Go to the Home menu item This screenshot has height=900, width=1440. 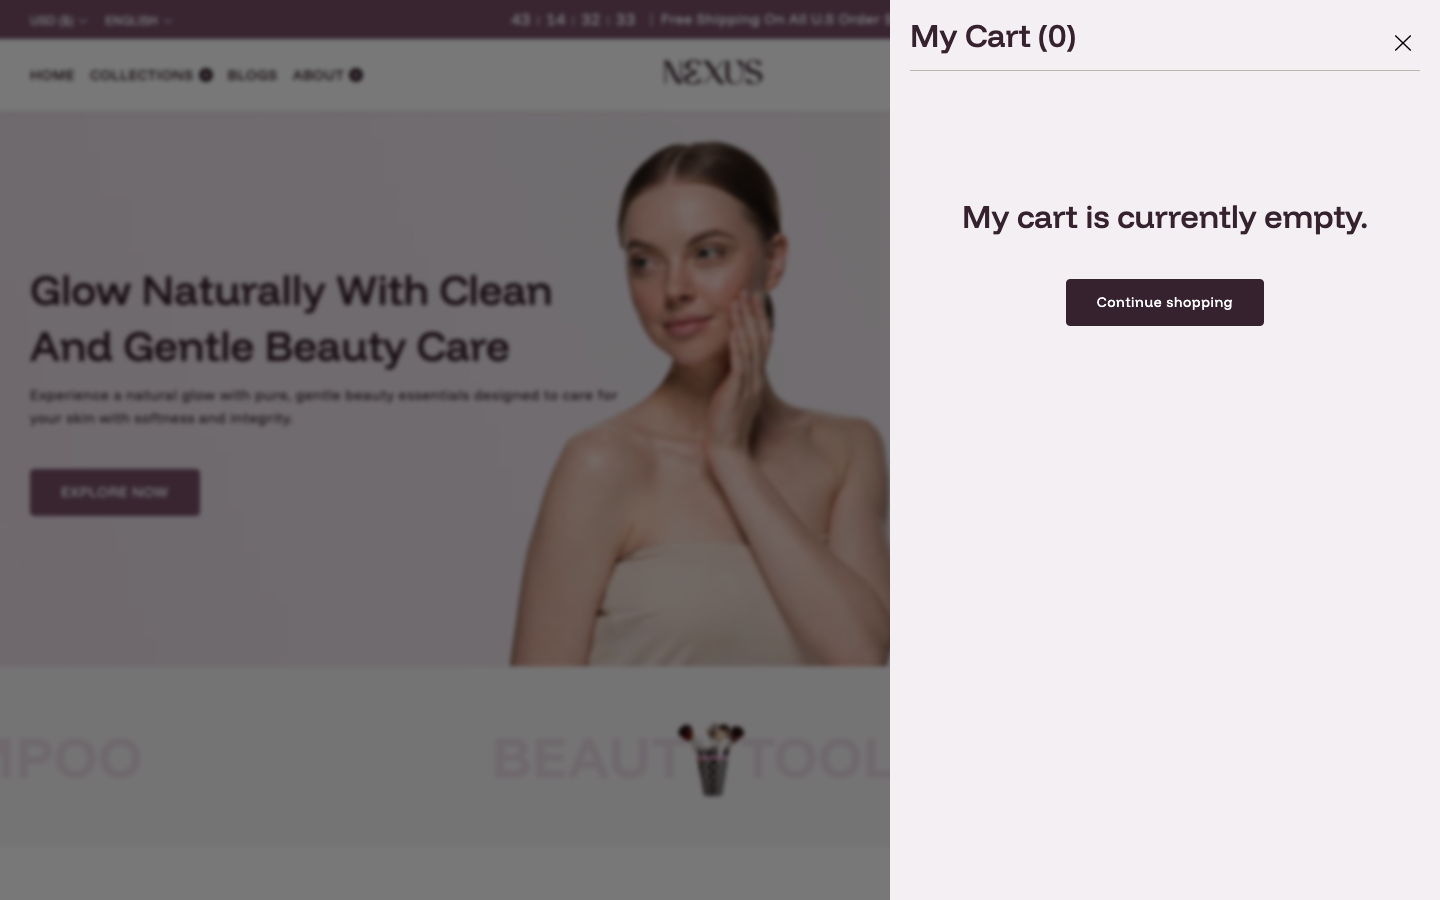coord(52,75)
